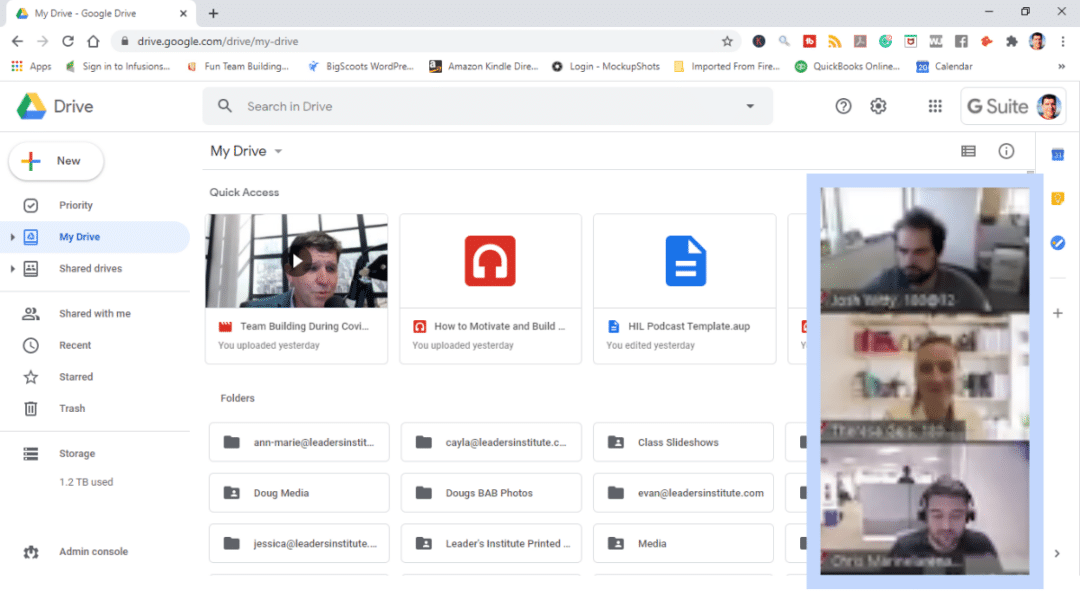Screen dimensions: 1080x599
Task: Expand the Shared drives tree arrow
Action: click(12, 269)
